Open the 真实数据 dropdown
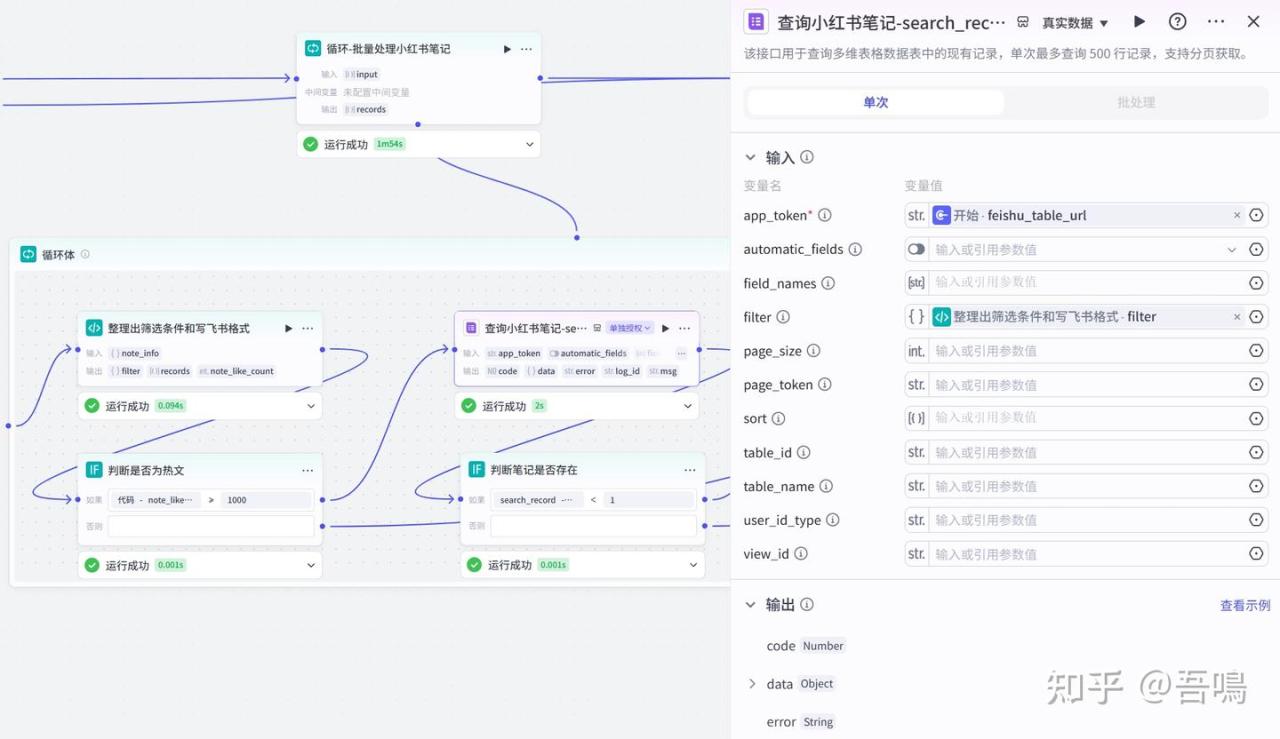Screen dimensions: 1280x739 point(1075,23)
